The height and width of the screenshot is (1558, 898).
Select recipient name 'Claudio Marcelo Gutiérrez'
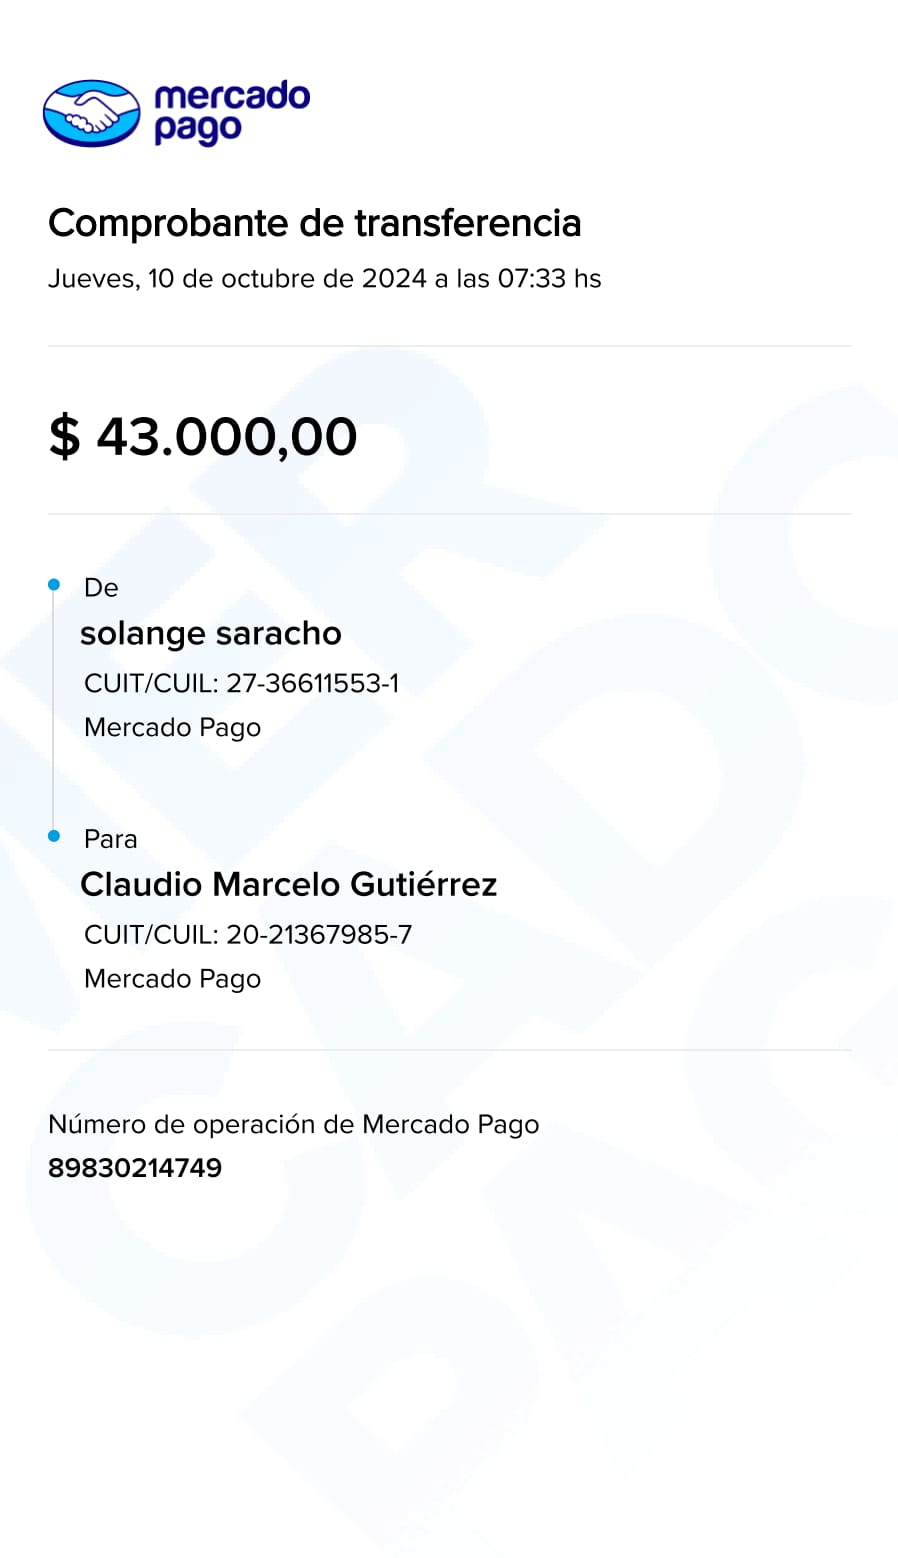point(288,884)
